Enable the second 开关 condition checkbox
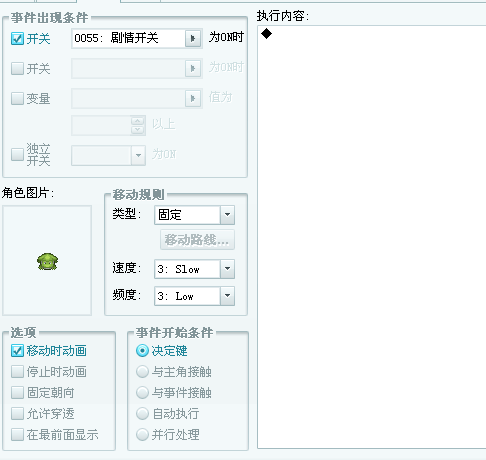 [x=17, y=68]
